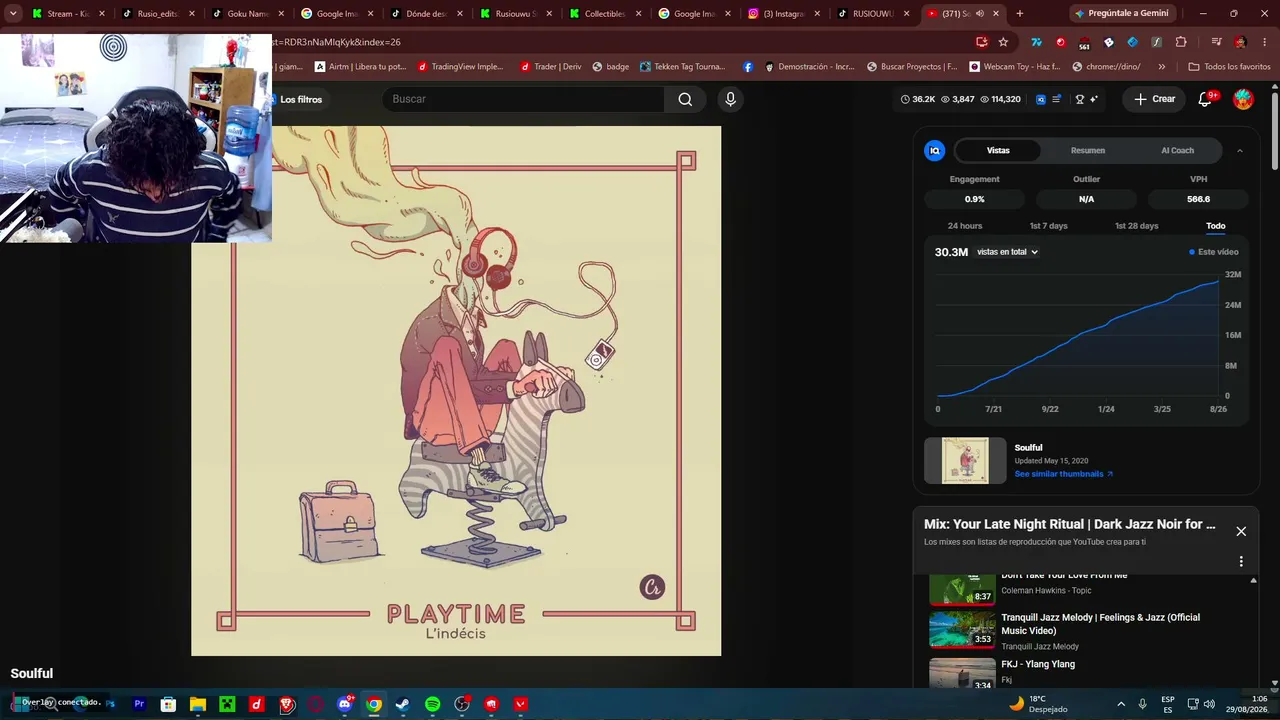The image size is (1280, 720).
Task: Open the 'Tekken Tag Tourna...' bookmark
Action: click(x=682, y=67)
